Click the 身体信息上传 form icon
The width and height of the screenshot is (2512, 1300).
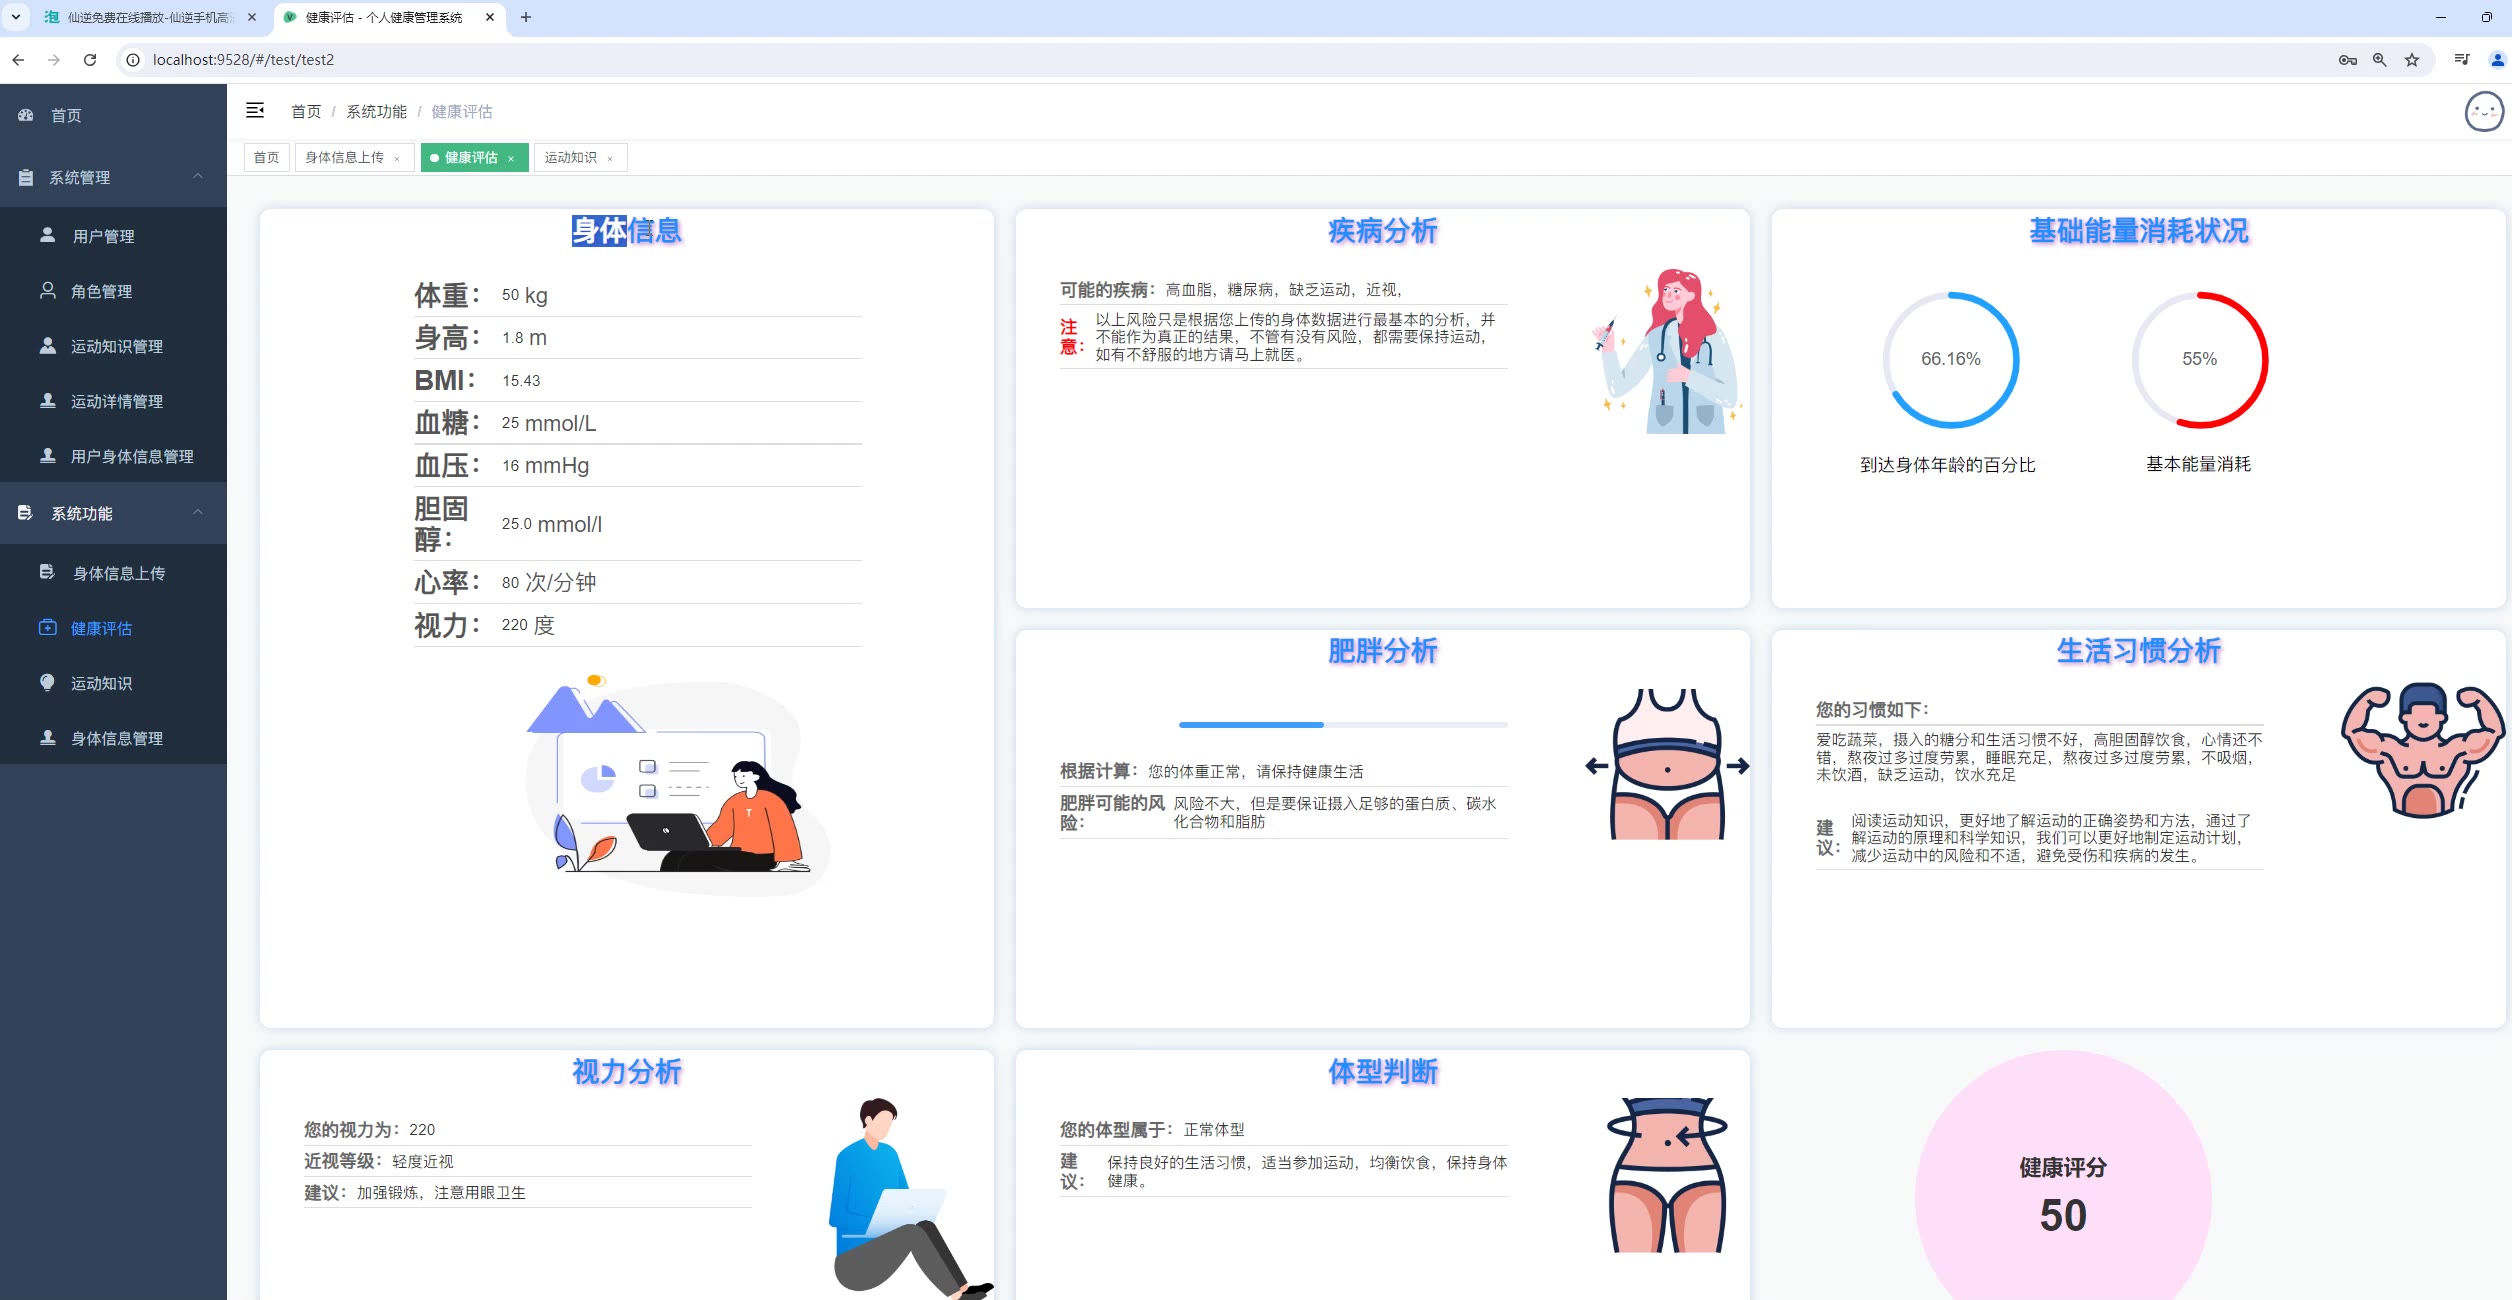pyautogui.click(x=47, y=572)
